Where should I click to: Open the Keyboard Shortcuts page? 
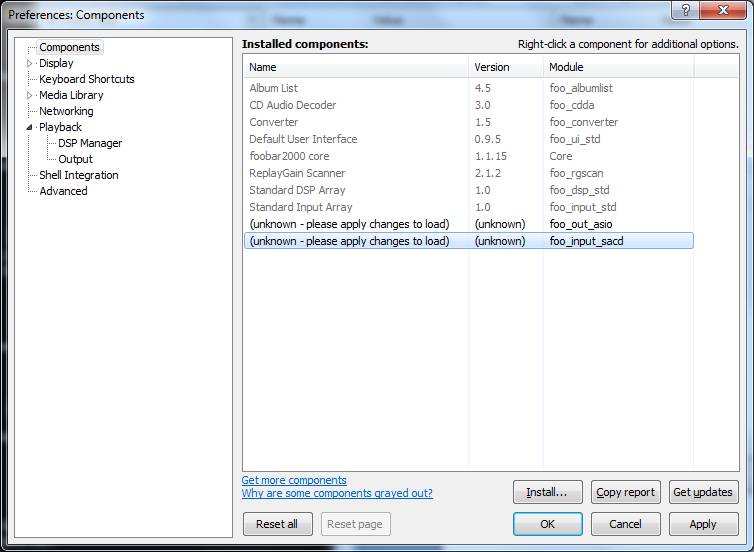pos(87,79)
